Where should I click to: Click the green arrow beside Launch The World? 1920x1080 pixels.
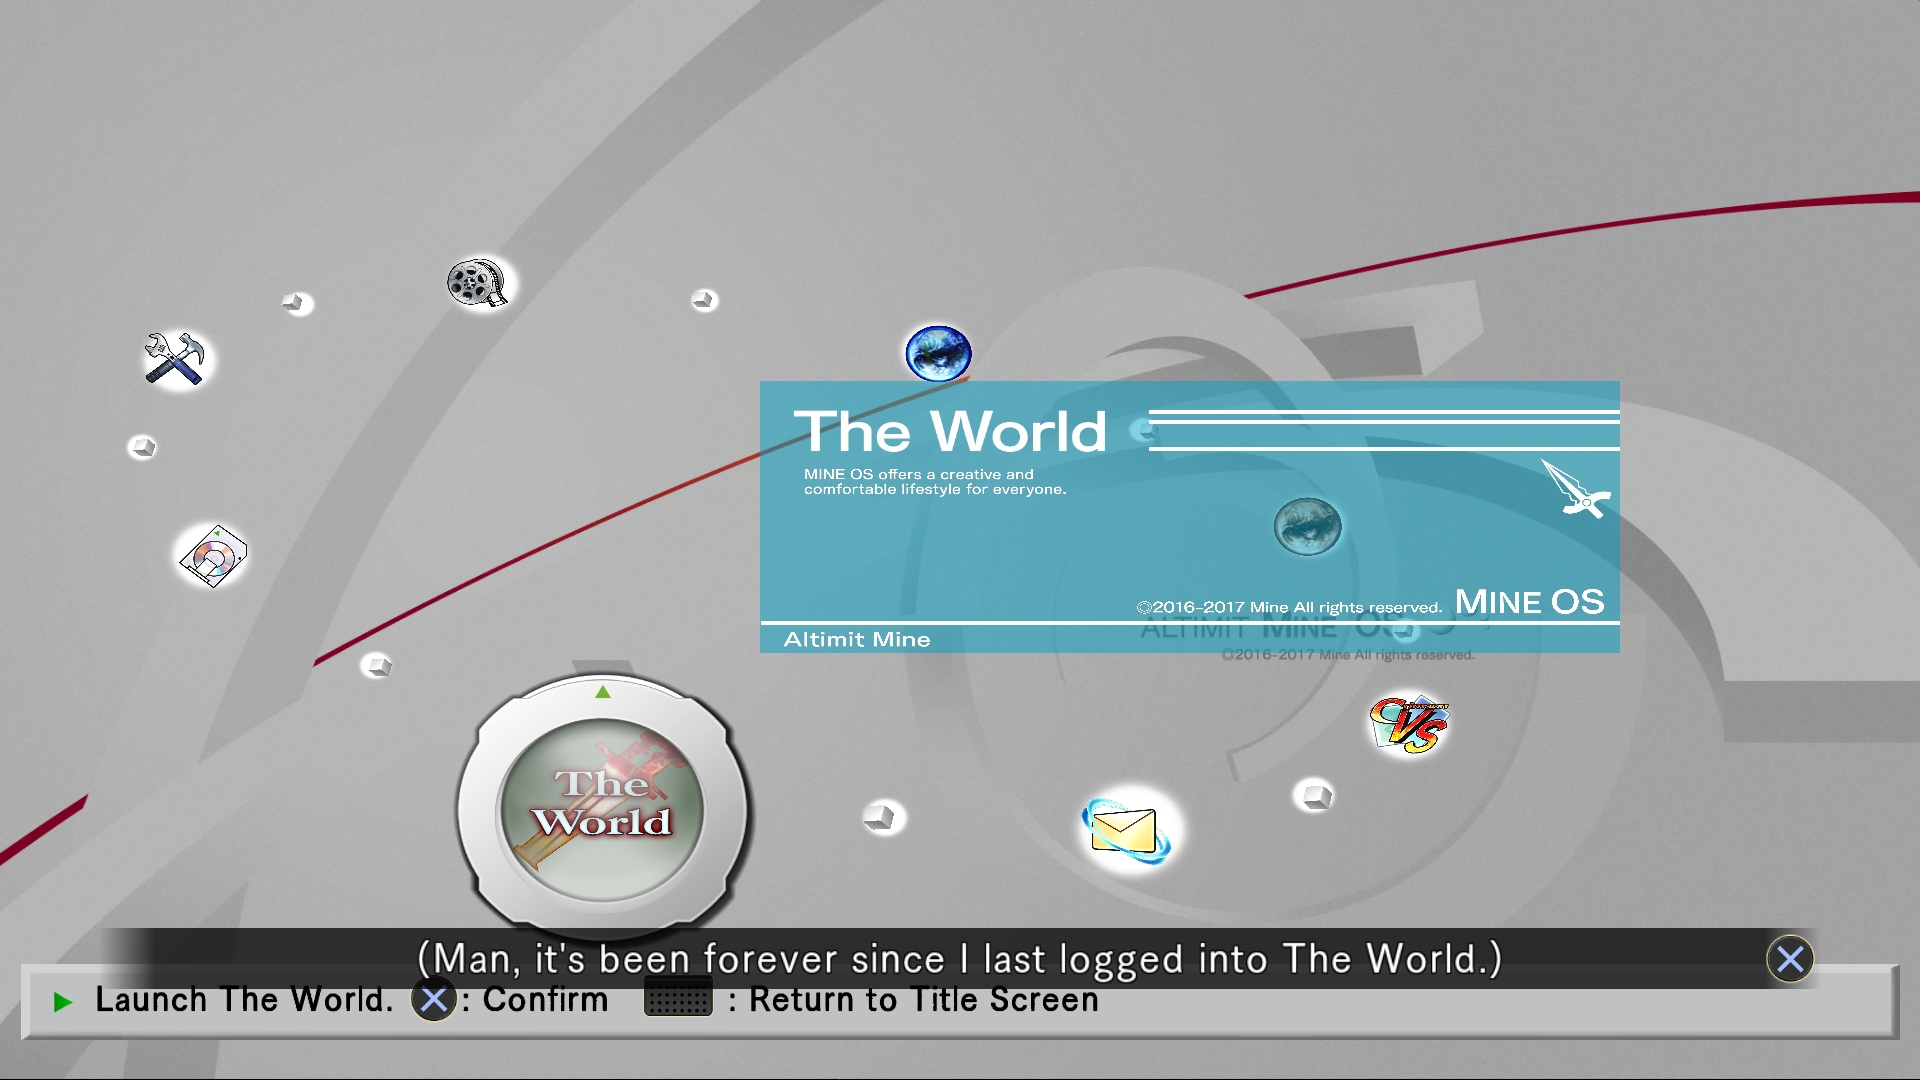(63, 1001)
